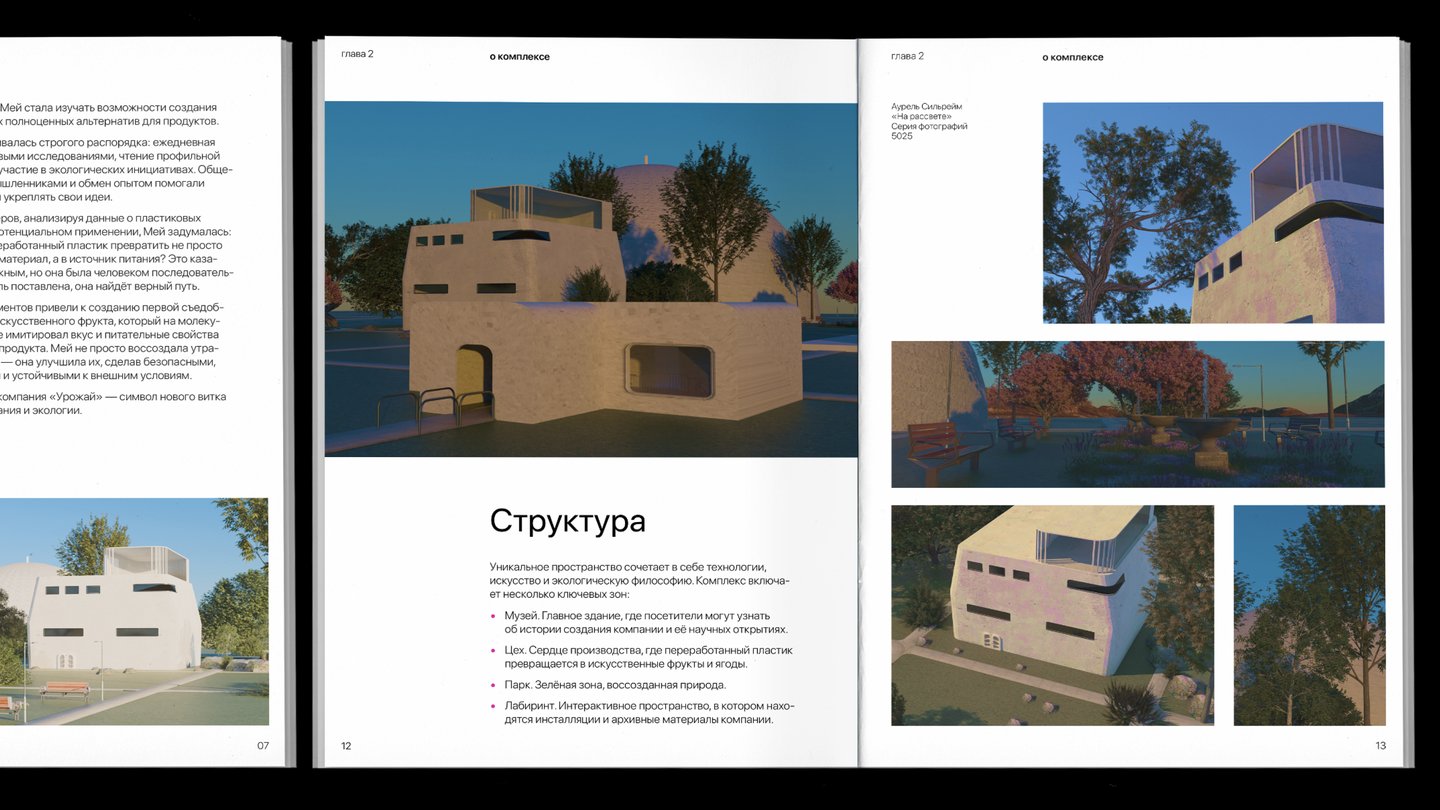Select "глава 2" header on page 12
Screen dimensions: 1440x810
coord(357,54)
